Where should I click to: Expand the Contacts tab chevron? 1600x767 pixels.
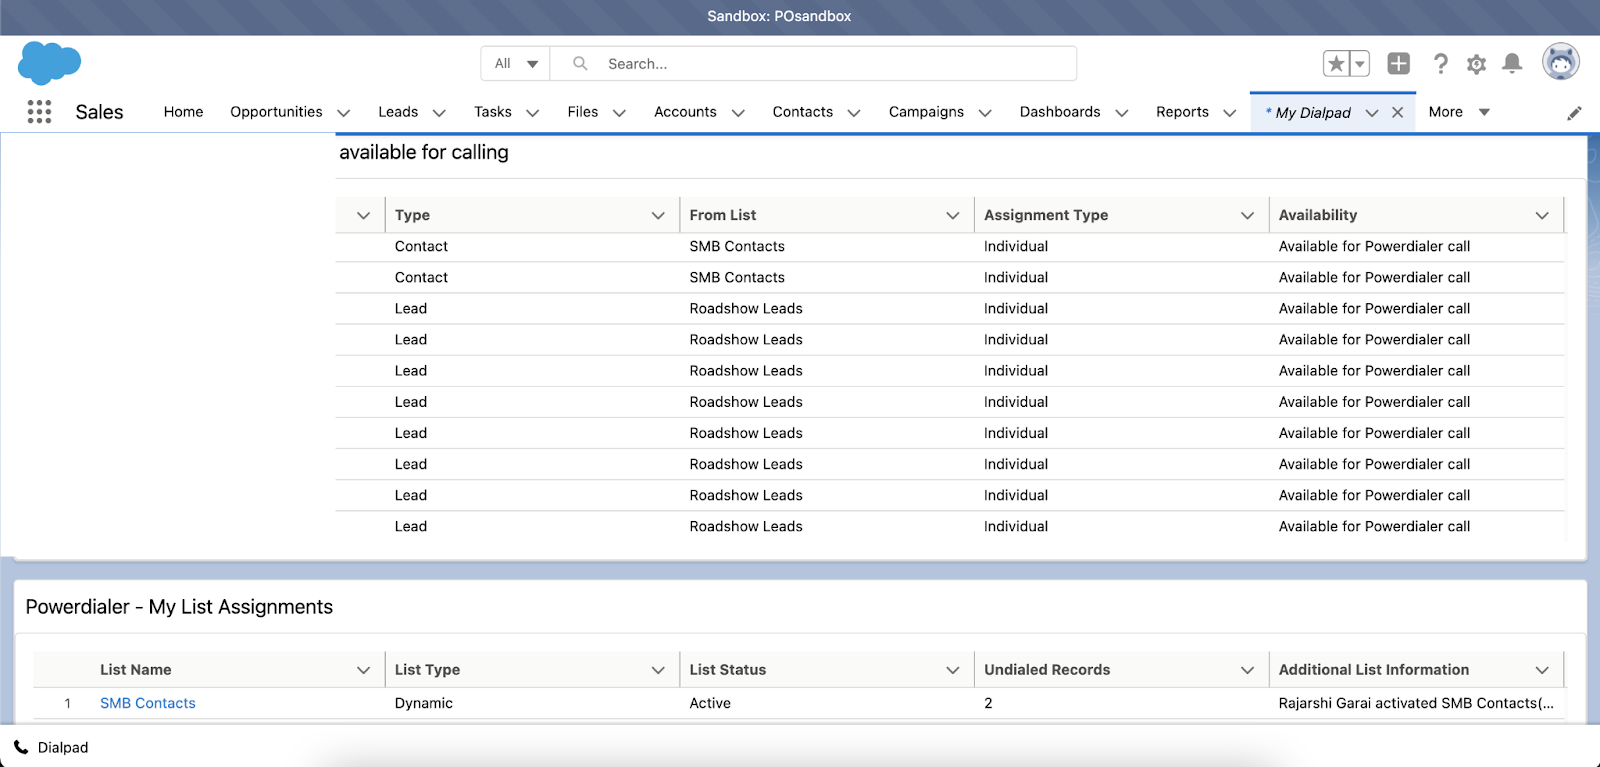coord(854,113)
